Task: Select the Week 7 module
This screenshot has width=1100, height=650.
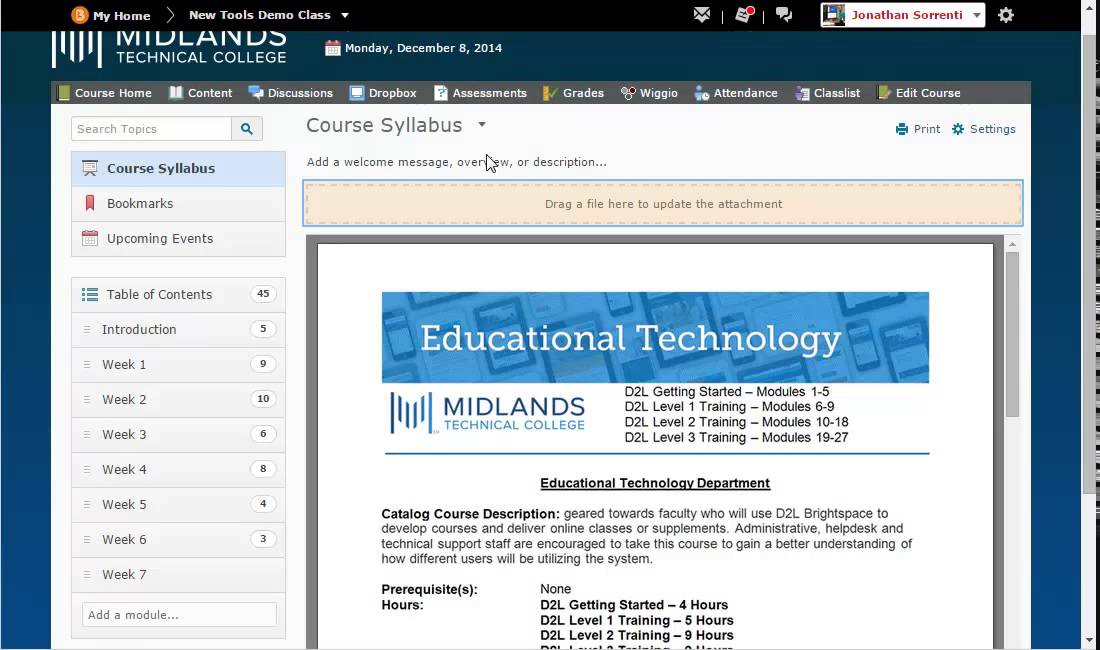Action: pyautogui.click(x=178, y=575)
